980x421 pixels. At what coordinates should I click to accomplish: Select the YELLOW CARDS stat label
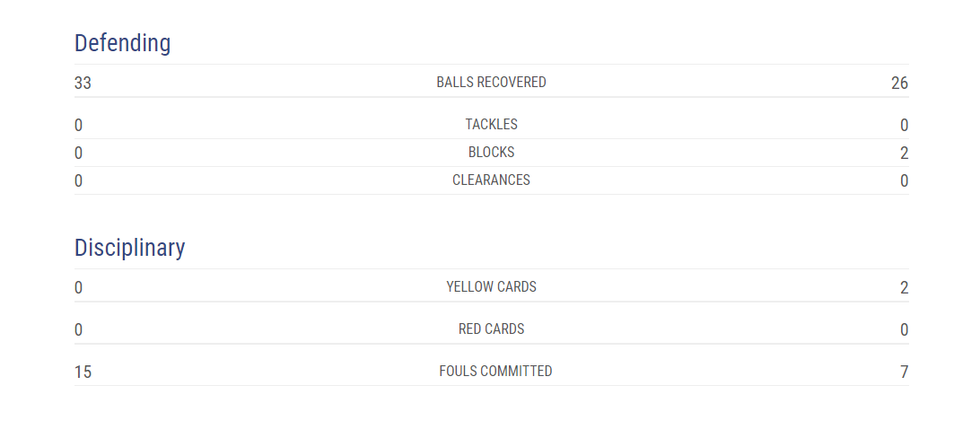click(x=491, y=287)
